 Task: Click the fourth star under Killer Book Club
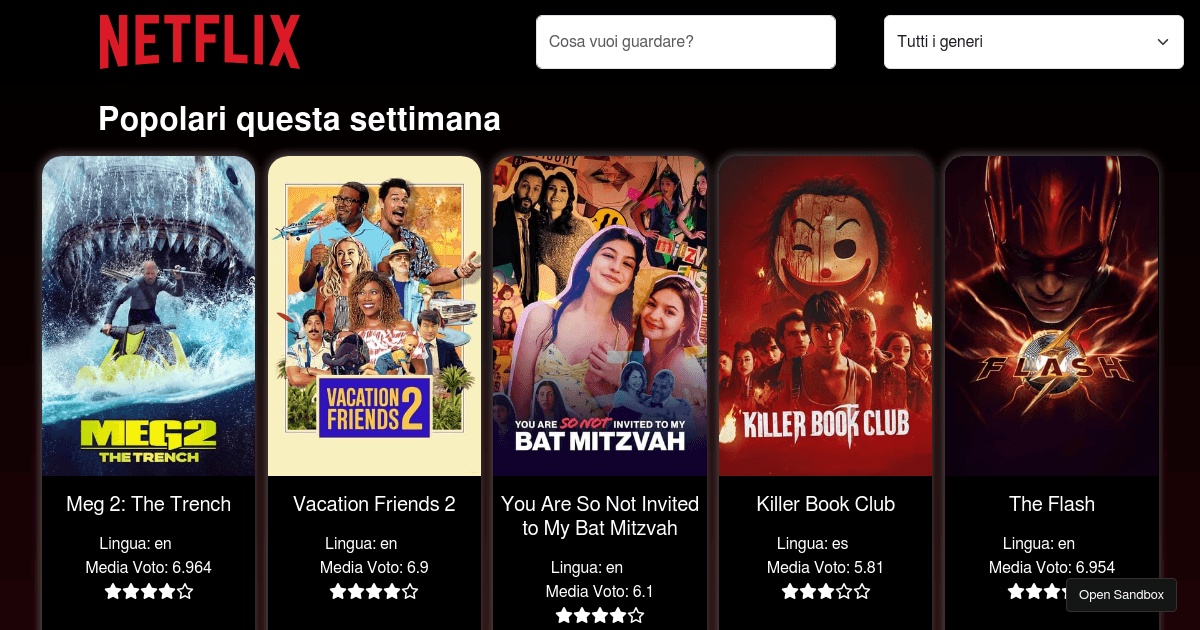tap(844, 591)
